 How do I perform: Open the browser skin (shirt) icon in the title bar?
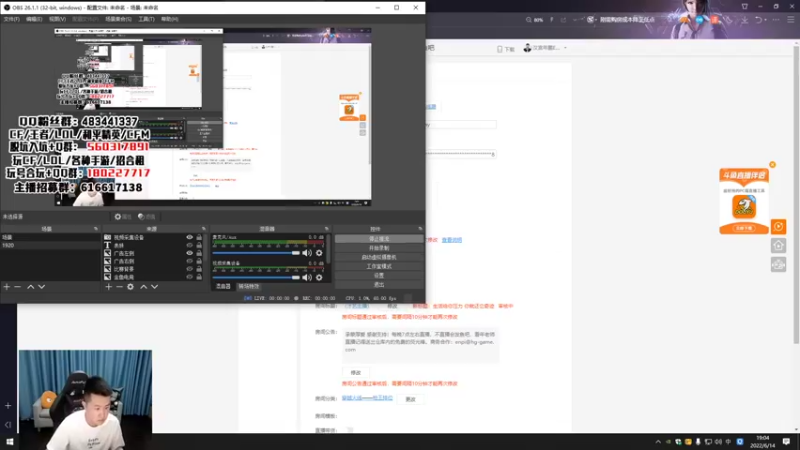tap(745, 6)
